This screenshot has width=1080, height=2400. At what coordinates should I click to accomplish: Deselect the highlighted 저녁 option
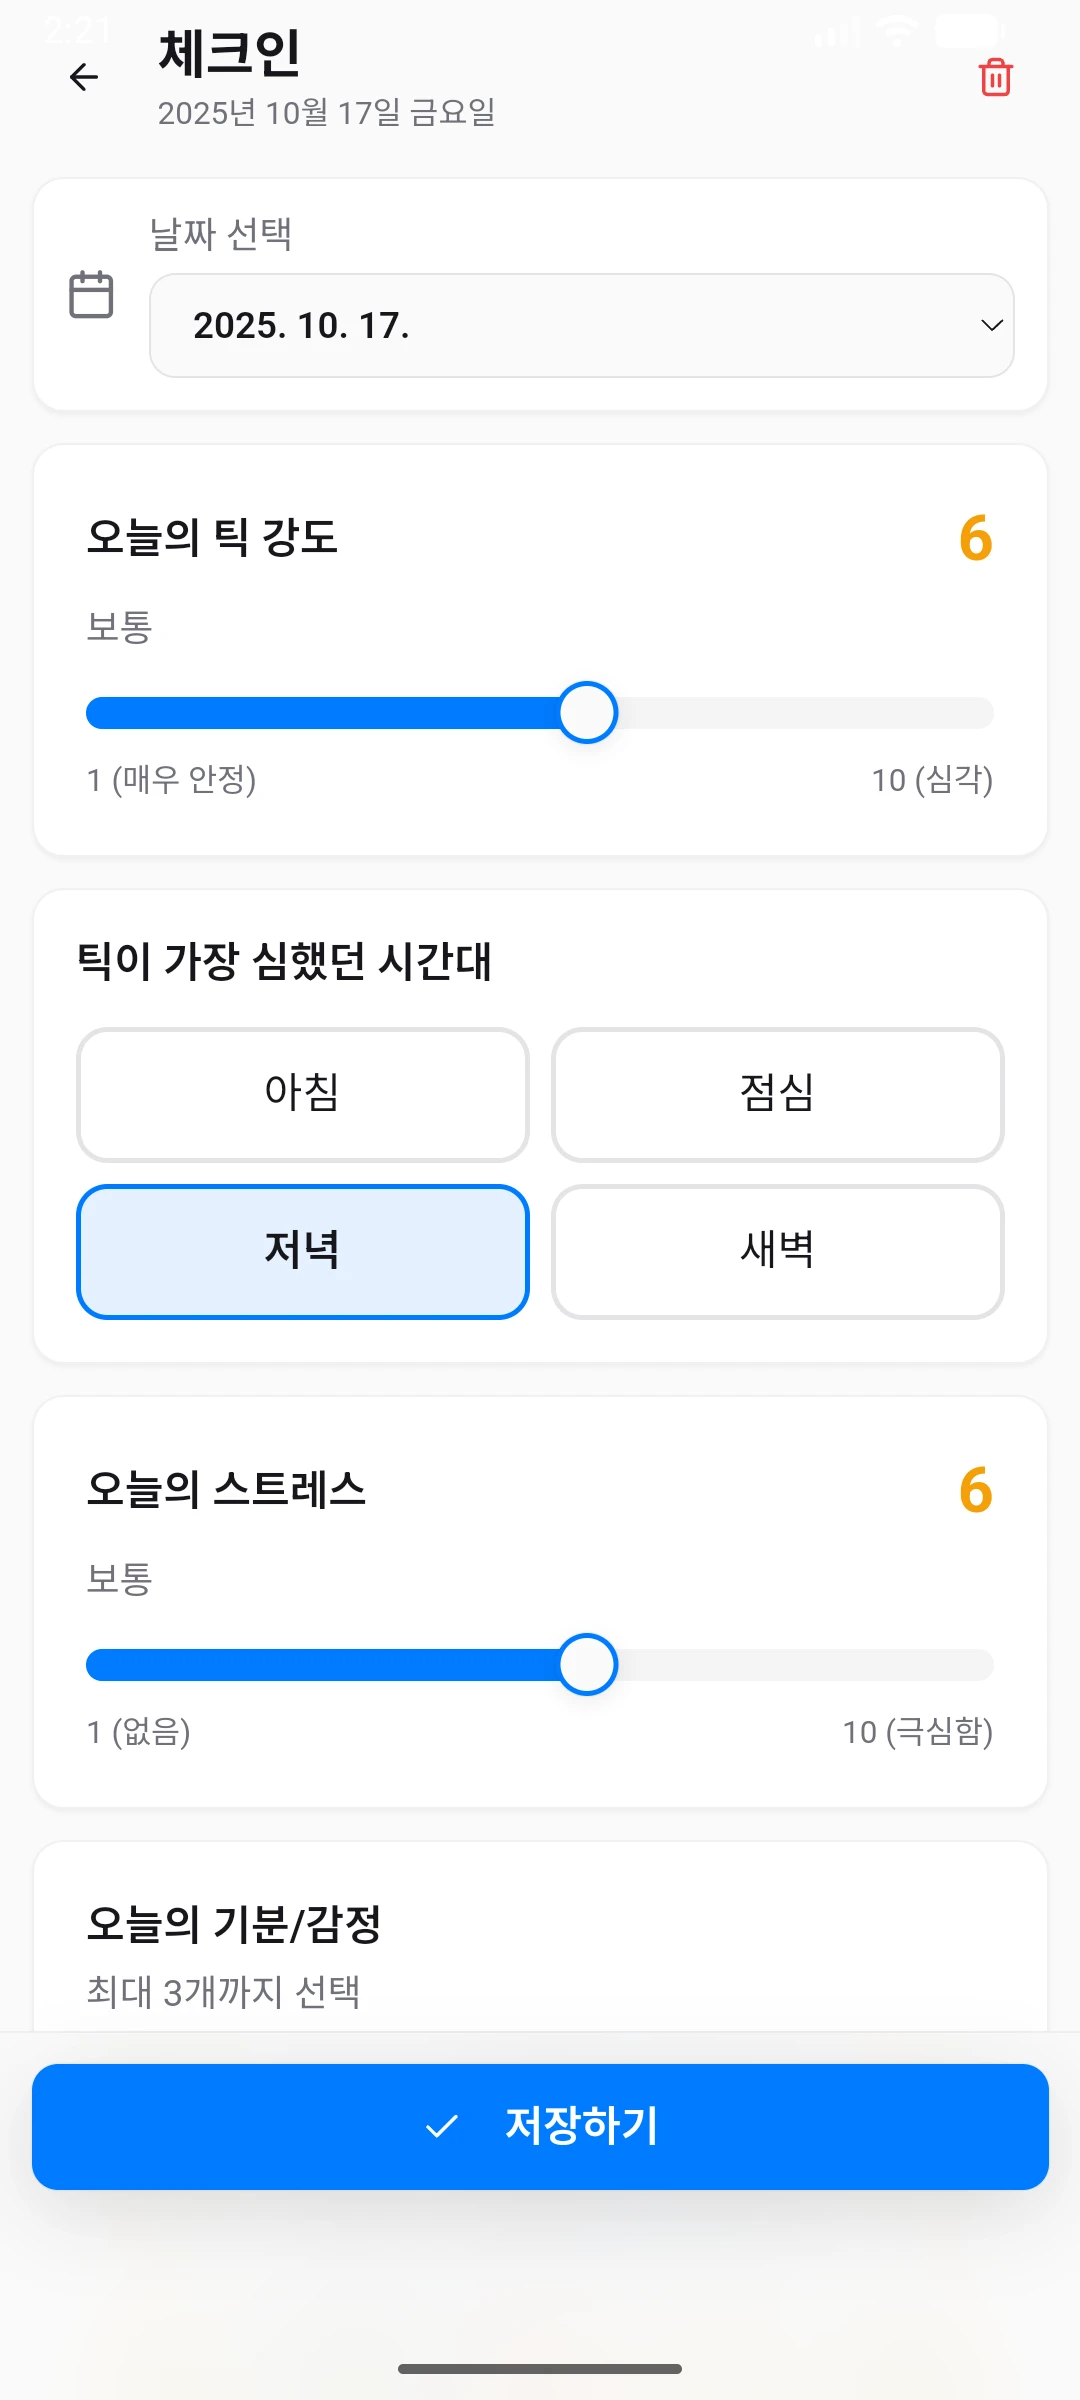tap(303, 1251)
